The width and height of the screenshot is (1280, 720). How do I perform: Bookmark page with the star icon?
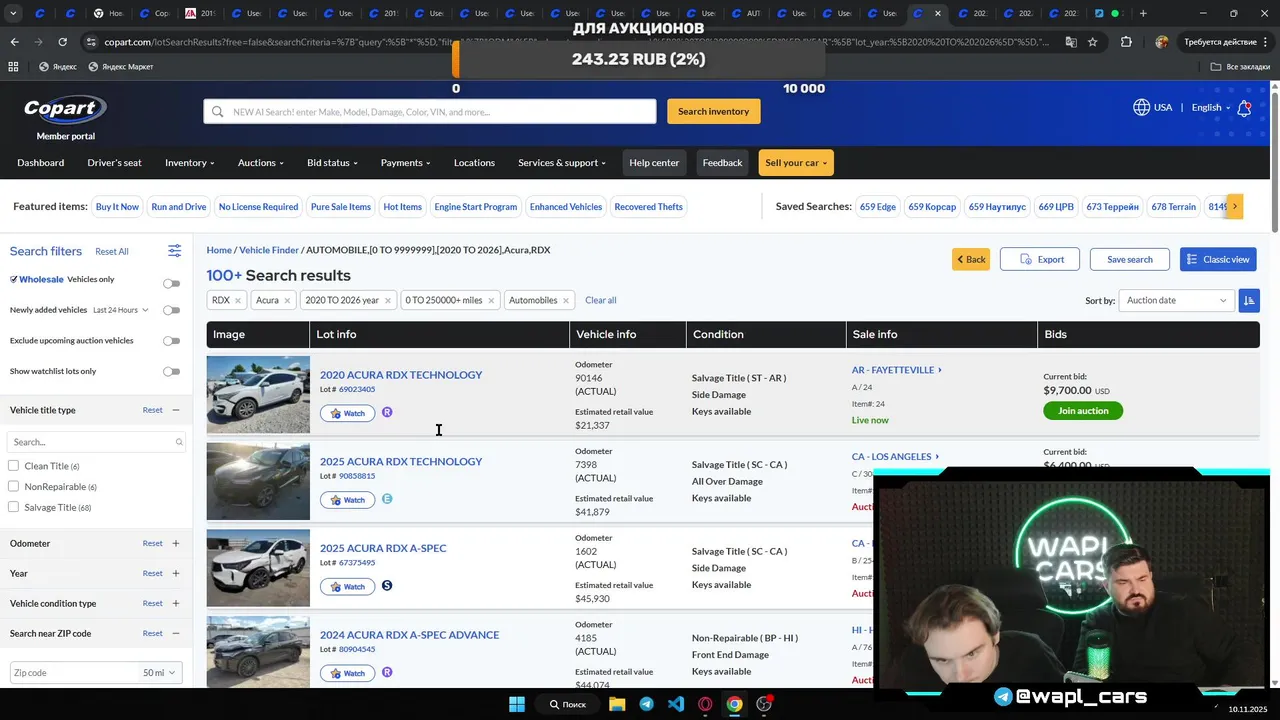pos(1092,42)
